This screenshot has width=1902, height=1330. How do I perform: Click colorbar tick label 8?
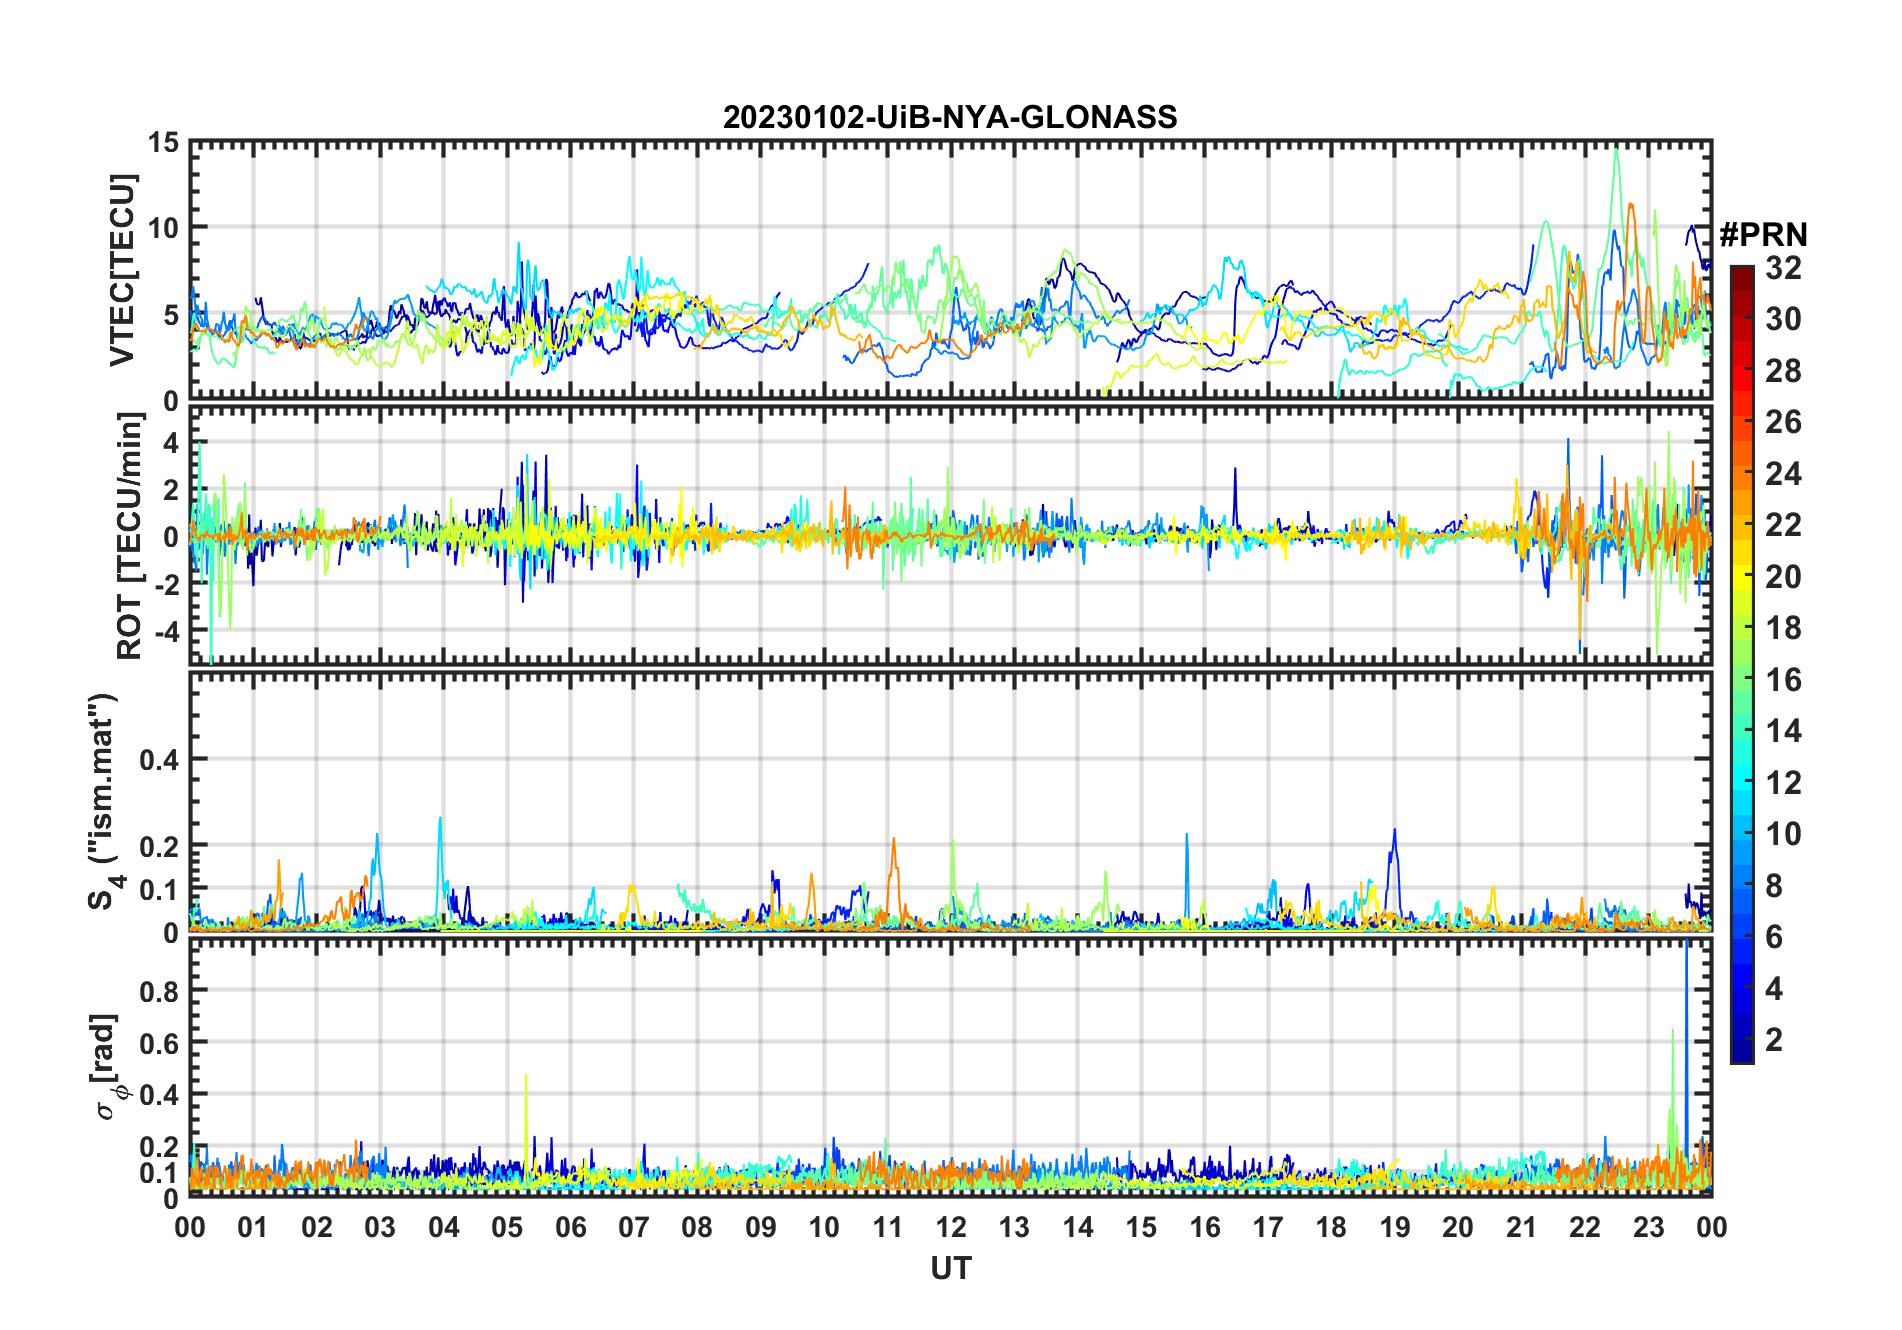coord(1774,885)
